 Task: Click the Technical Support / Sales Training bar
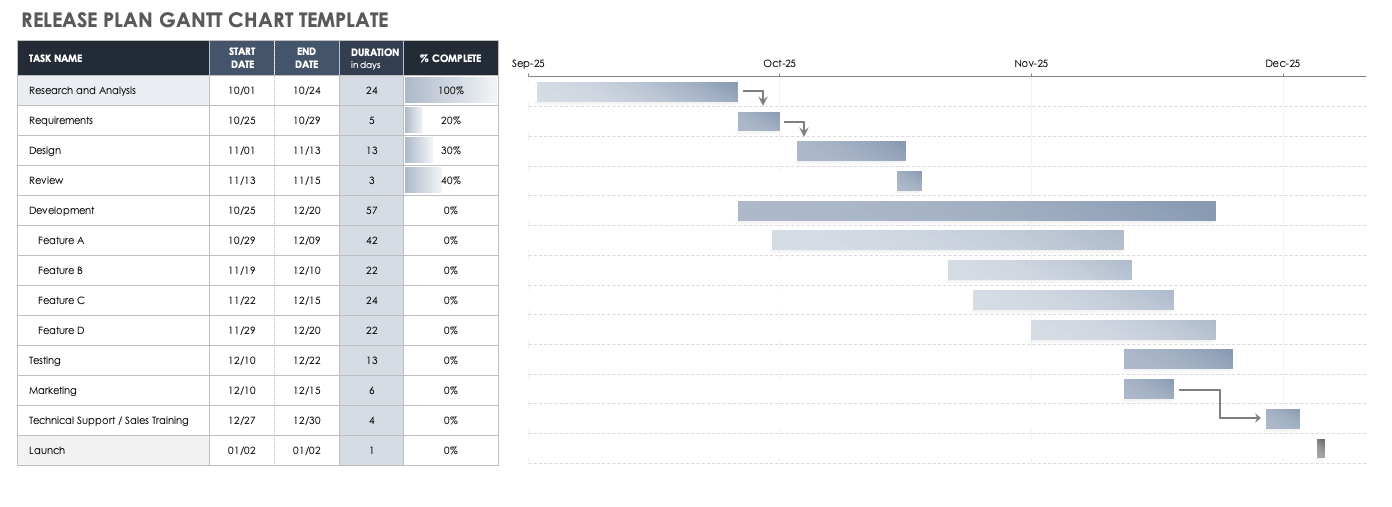tap(1282, 419)
